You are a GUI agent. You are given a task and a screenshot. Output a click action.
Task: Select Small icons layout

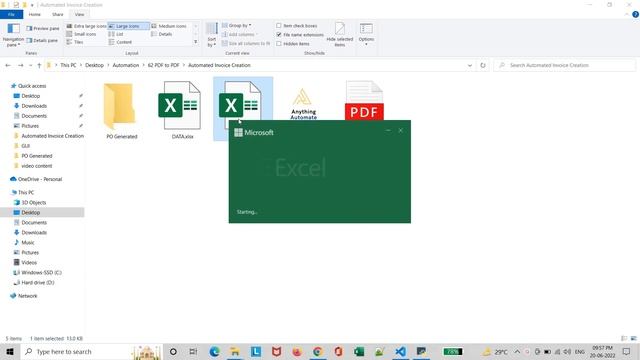(x=81, y=34)
